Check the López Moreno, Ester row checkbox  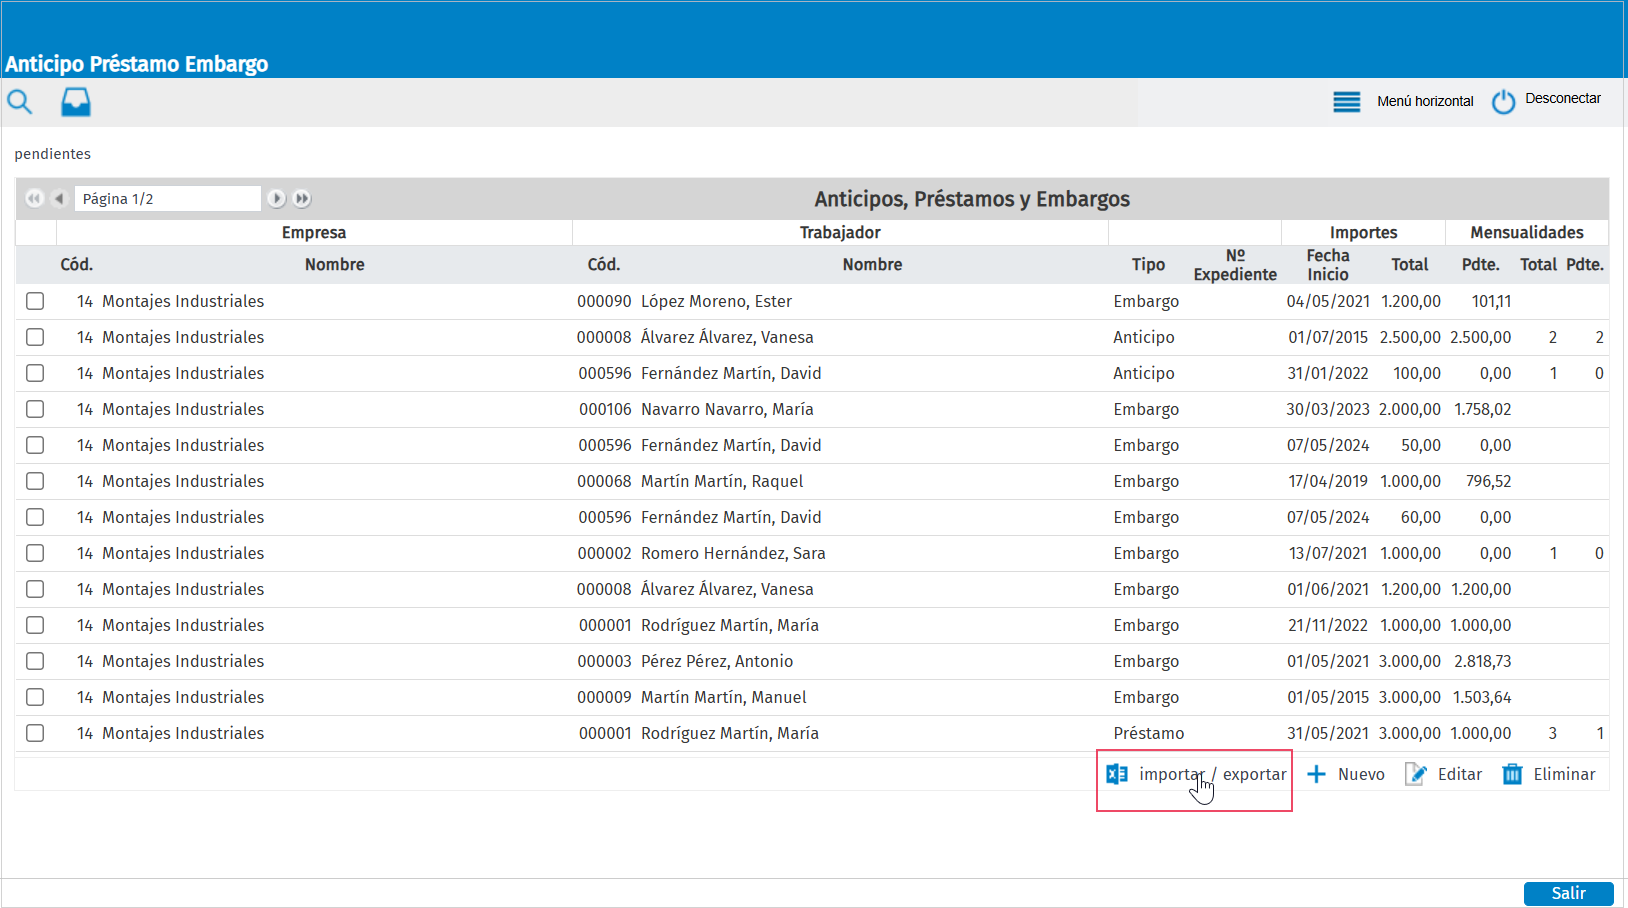click(35, 301)
